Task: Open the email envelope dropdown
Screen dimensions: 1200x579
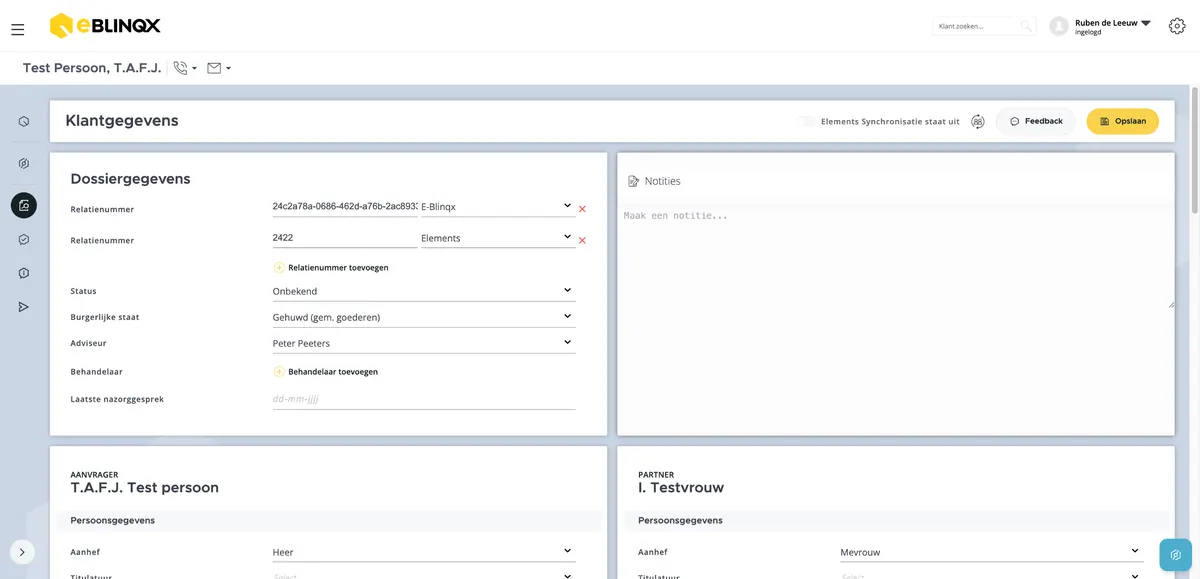Action: tap(219, 68)
